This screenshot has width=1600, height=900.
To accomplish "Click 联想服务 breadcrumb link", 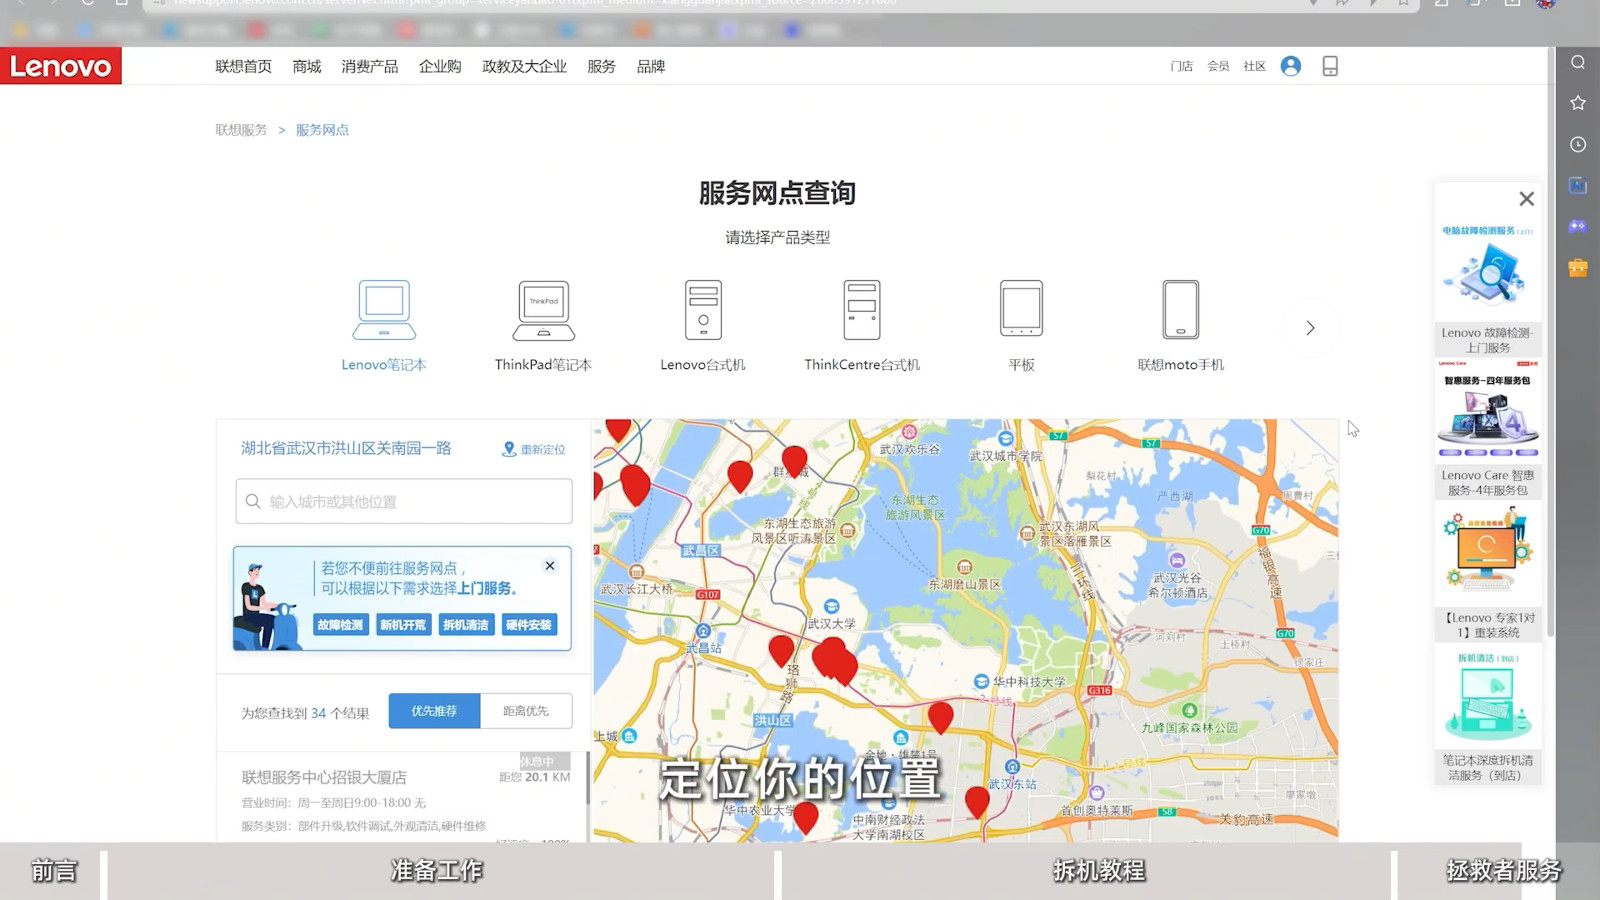I will pos(241,130).
